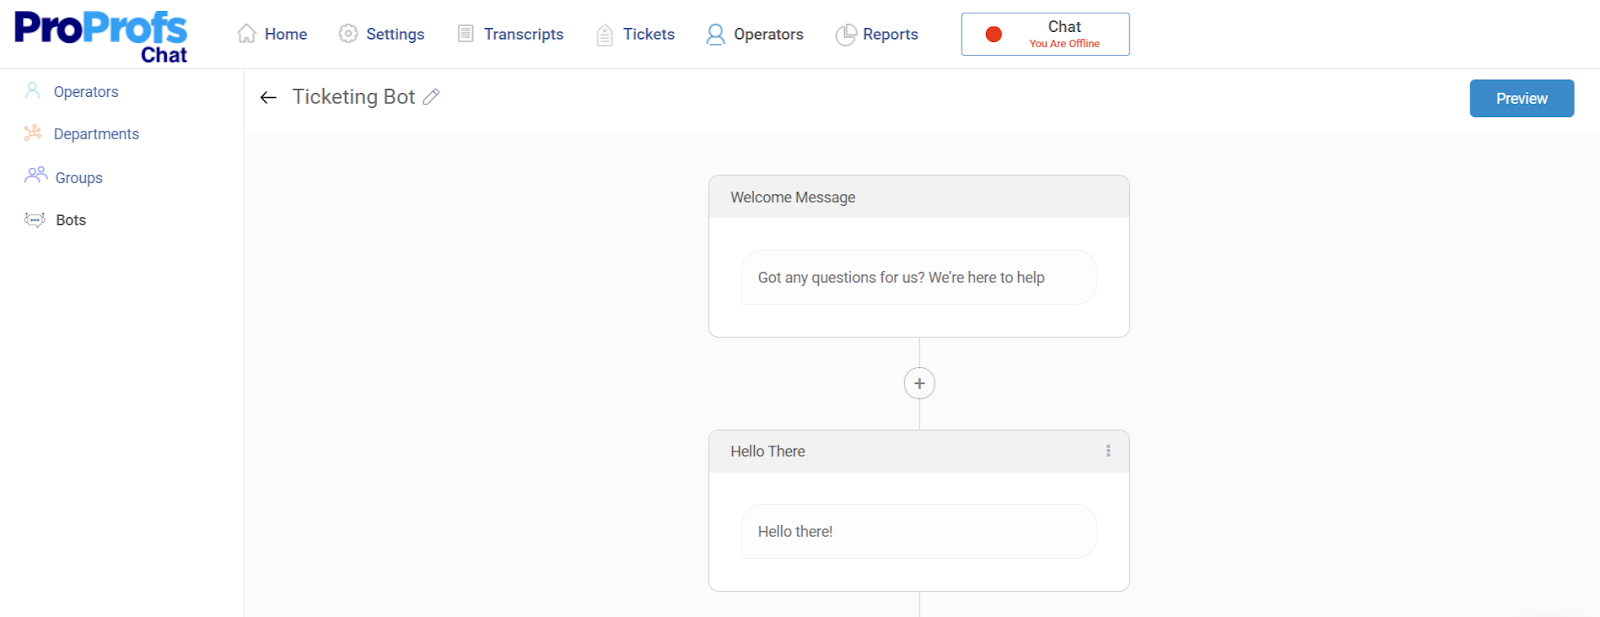Click the Departments hierarchy icon
1600x617 pixels.
(33, 133)
